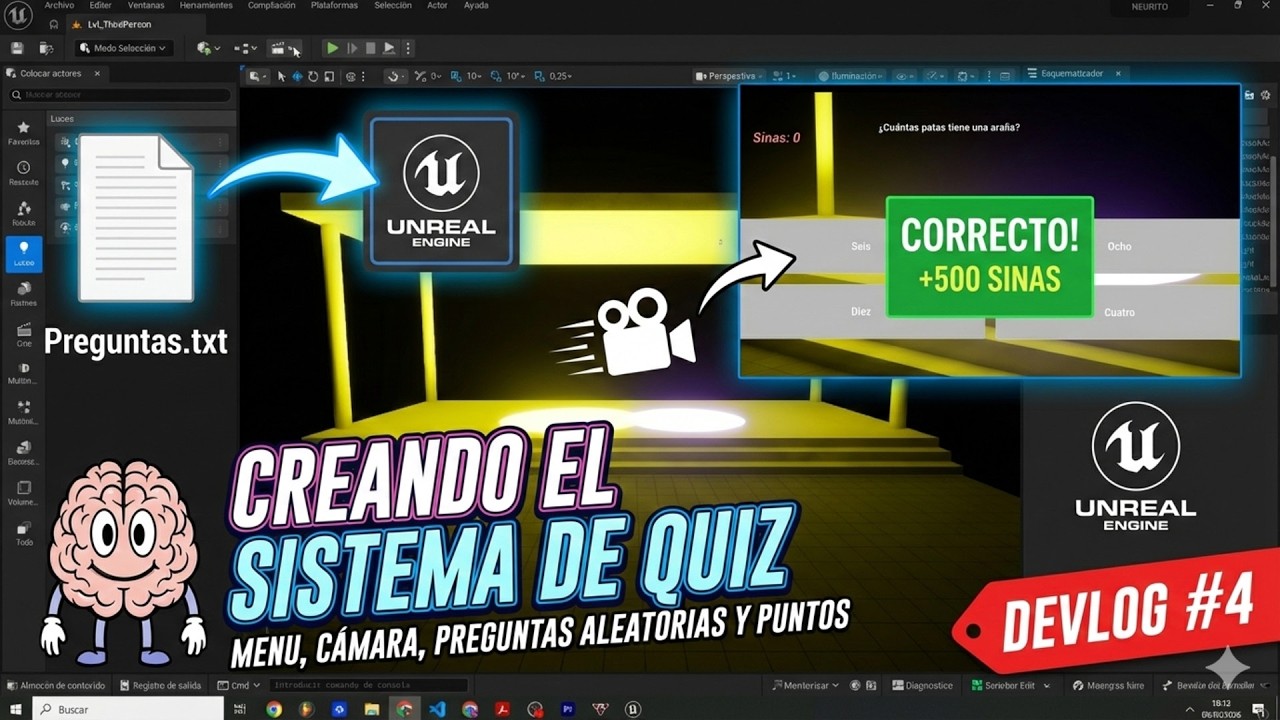Image resolution: width=1280 pixels, height=720 pixels.
Task: Toggle surface snapping in viewport toolbar
Action: [395, 76]
